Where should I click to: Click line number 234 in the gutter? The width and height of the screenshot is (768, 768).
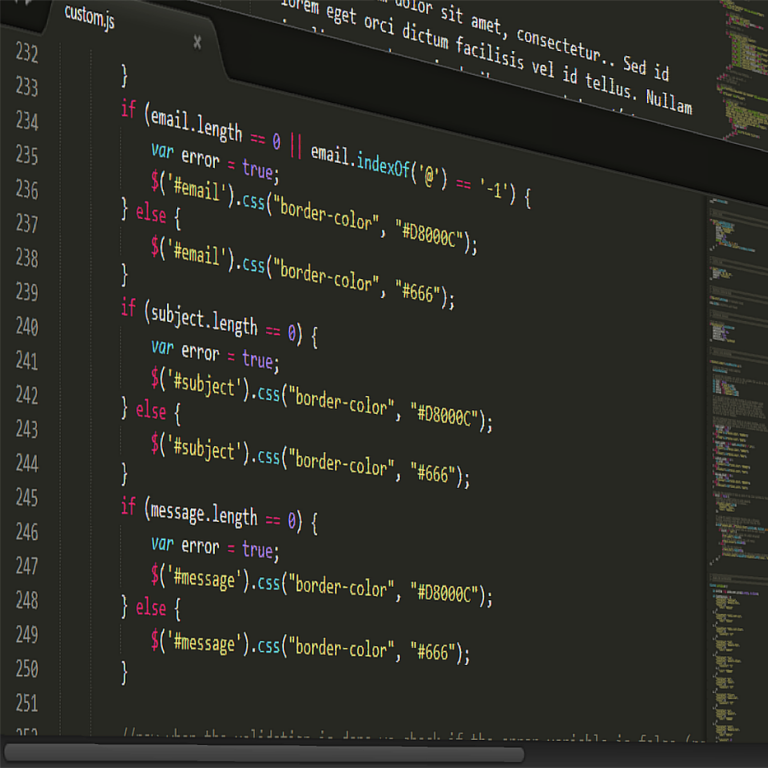26,121
